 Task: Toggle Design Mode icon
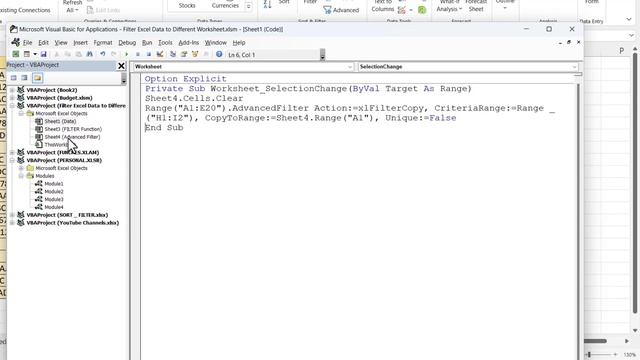(x=160, y=54)
